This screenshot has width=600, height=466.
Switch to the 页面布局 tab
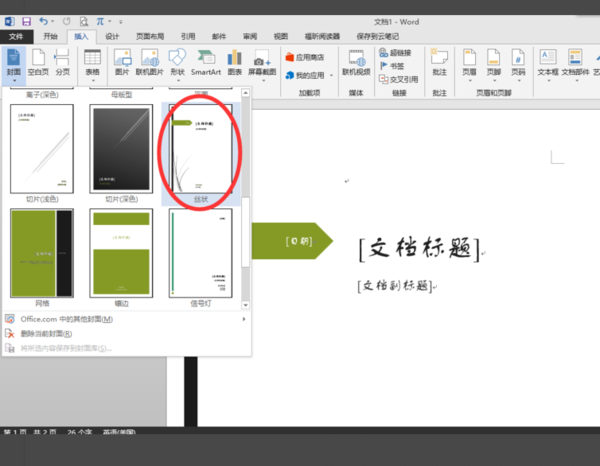(150, 36)
